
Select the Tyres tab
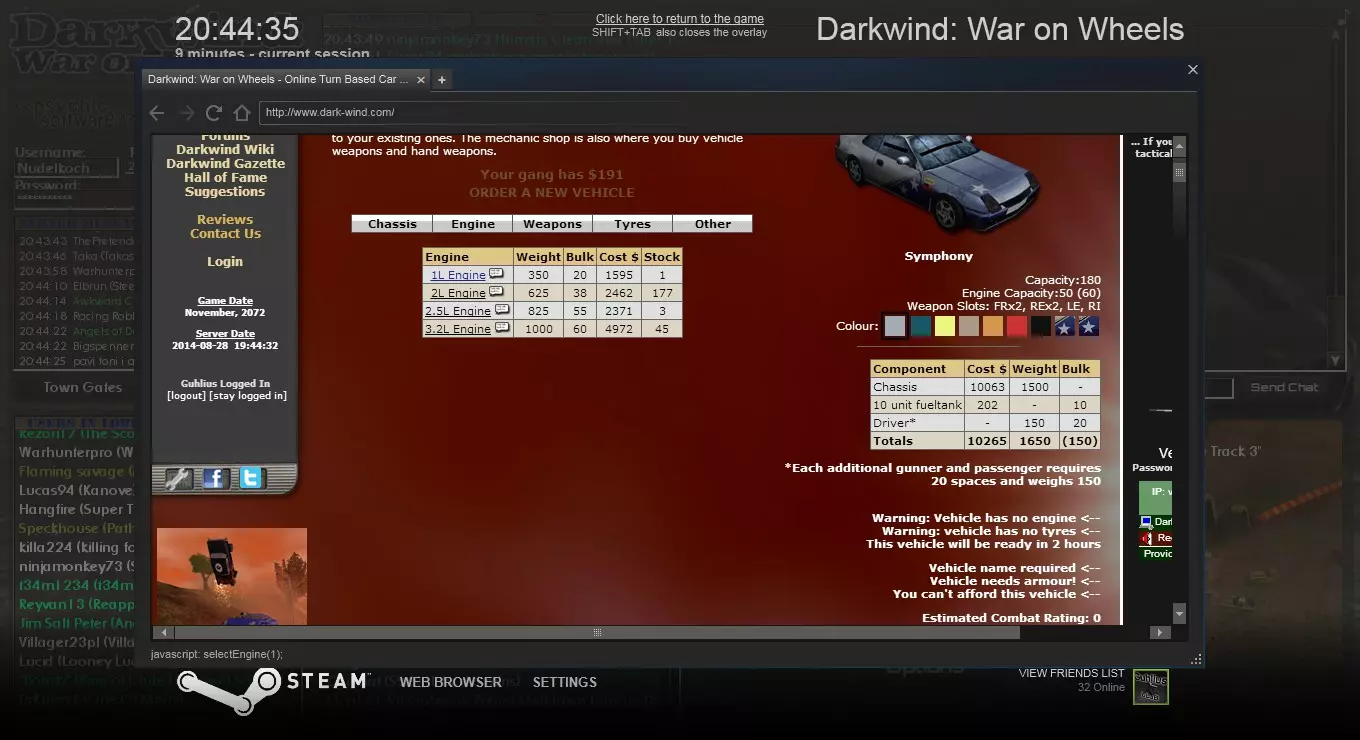click(632, 224)
